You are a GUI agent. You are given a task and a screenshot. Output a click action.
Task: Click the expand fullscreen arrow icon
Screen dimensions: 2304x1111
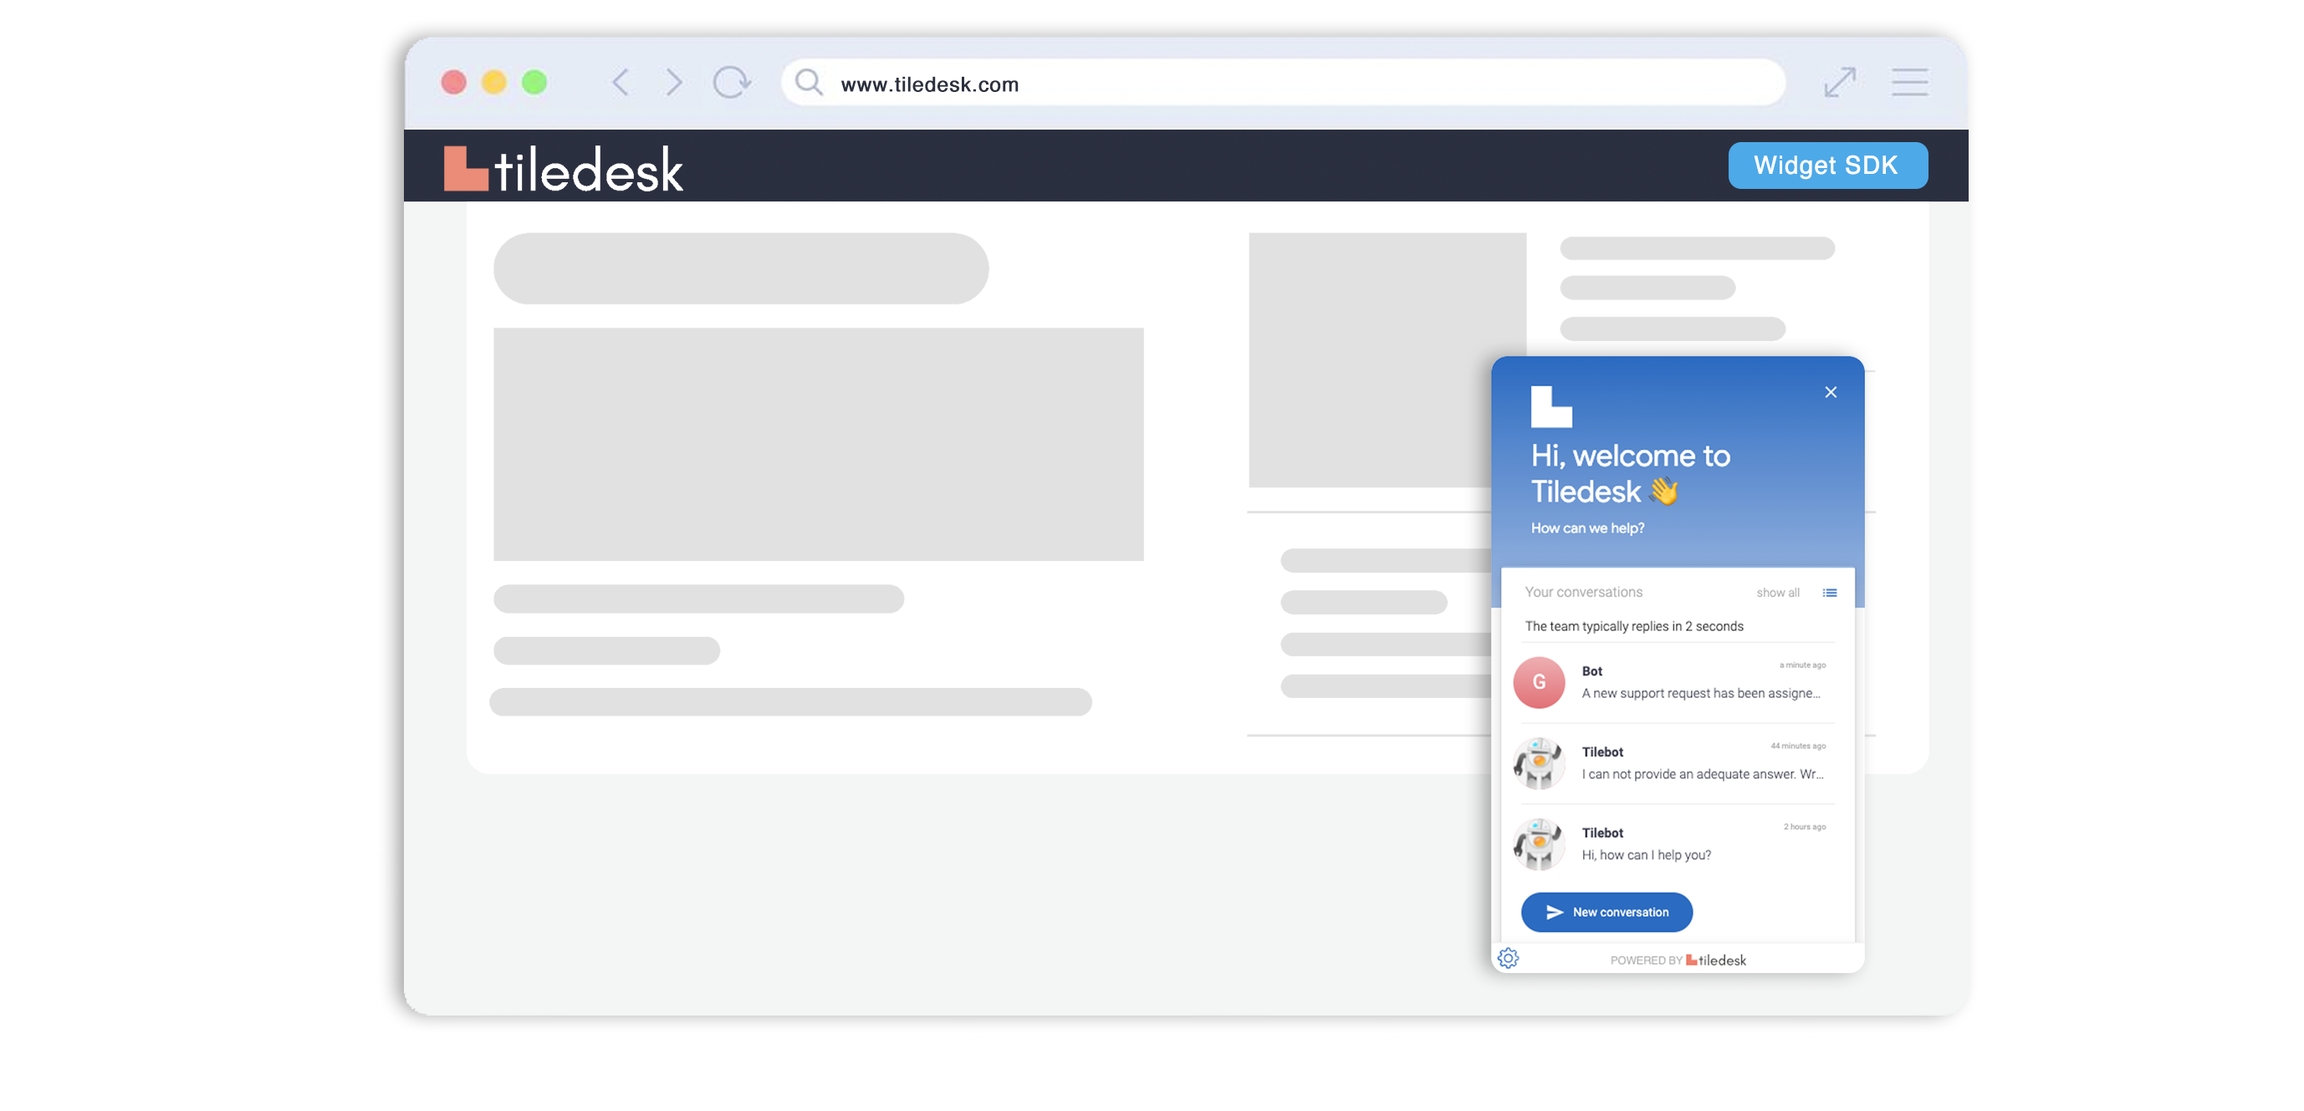[1839, 82]
